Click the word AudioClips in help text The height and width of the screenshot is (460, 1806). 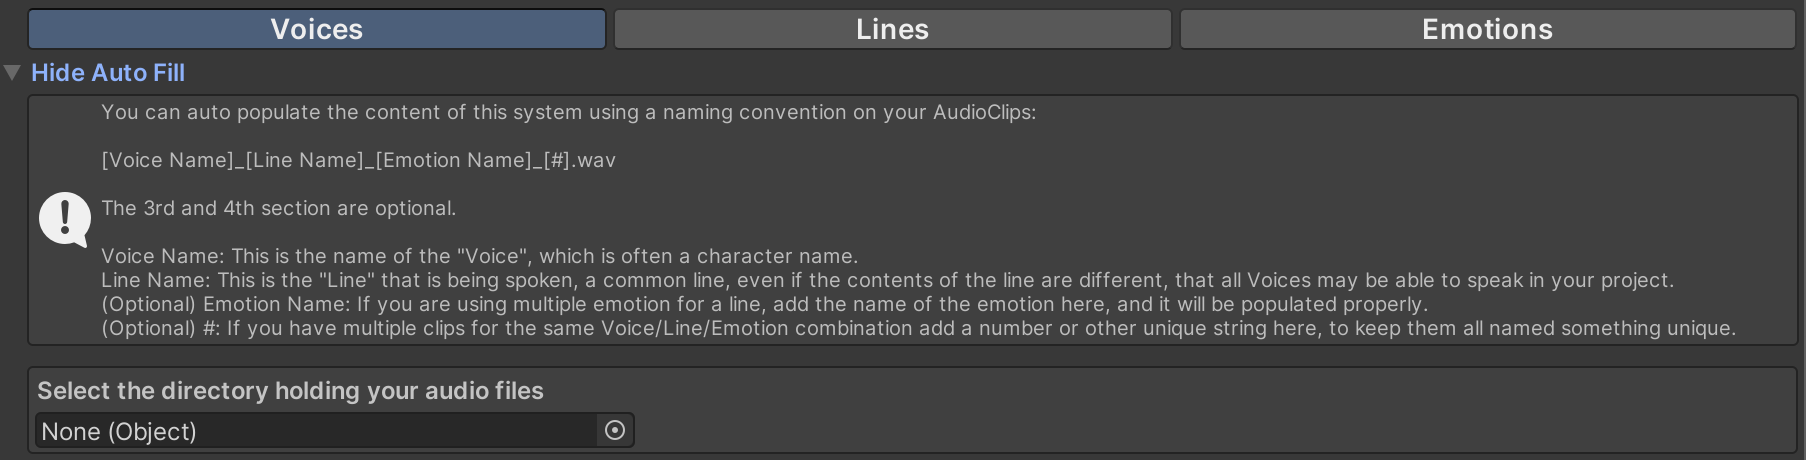point(983,112)
